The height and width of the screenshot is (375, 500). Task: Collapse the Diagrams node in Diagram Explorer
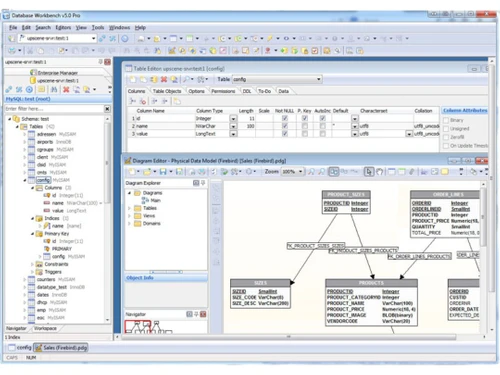[129, 193]
